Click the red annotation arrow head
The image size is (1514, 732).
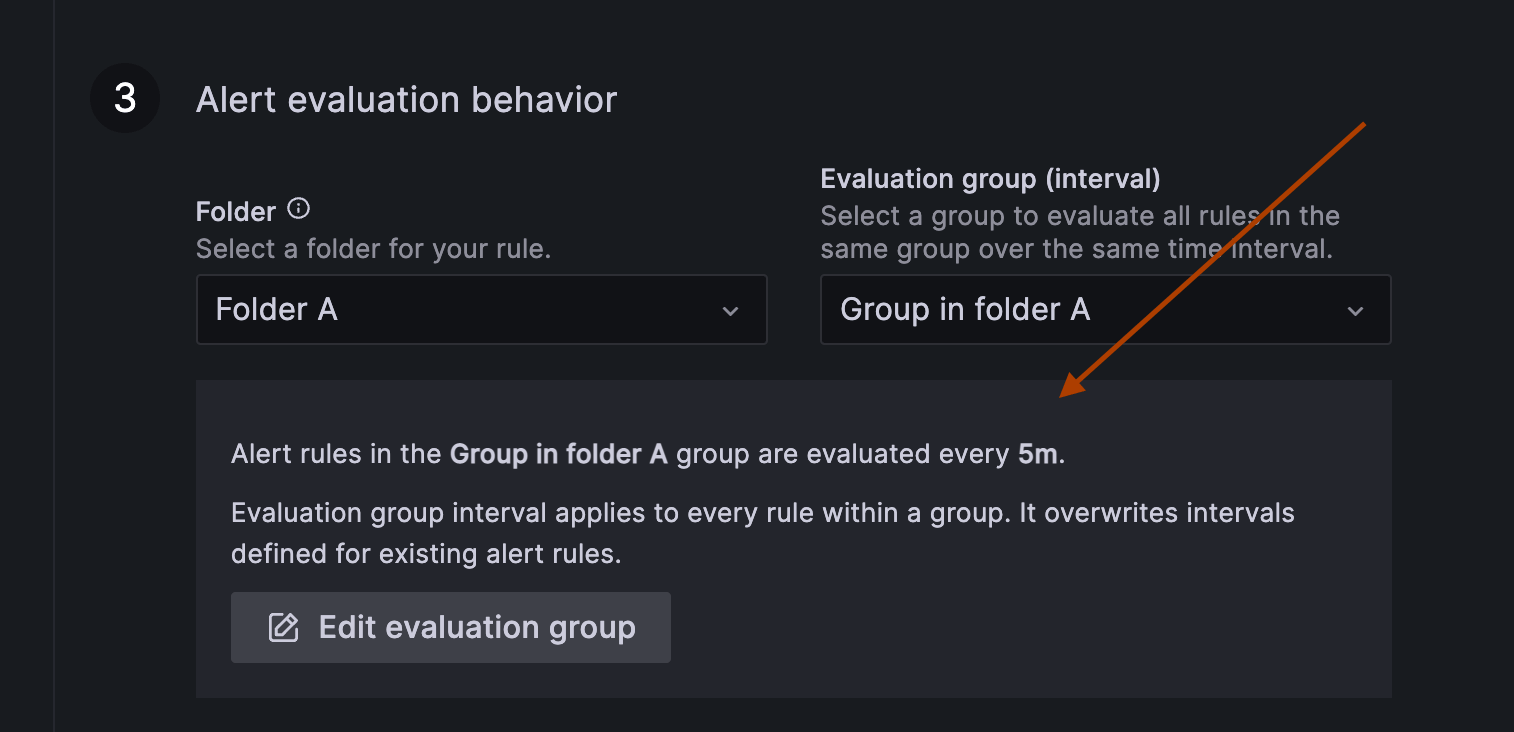coord(1073,384)
